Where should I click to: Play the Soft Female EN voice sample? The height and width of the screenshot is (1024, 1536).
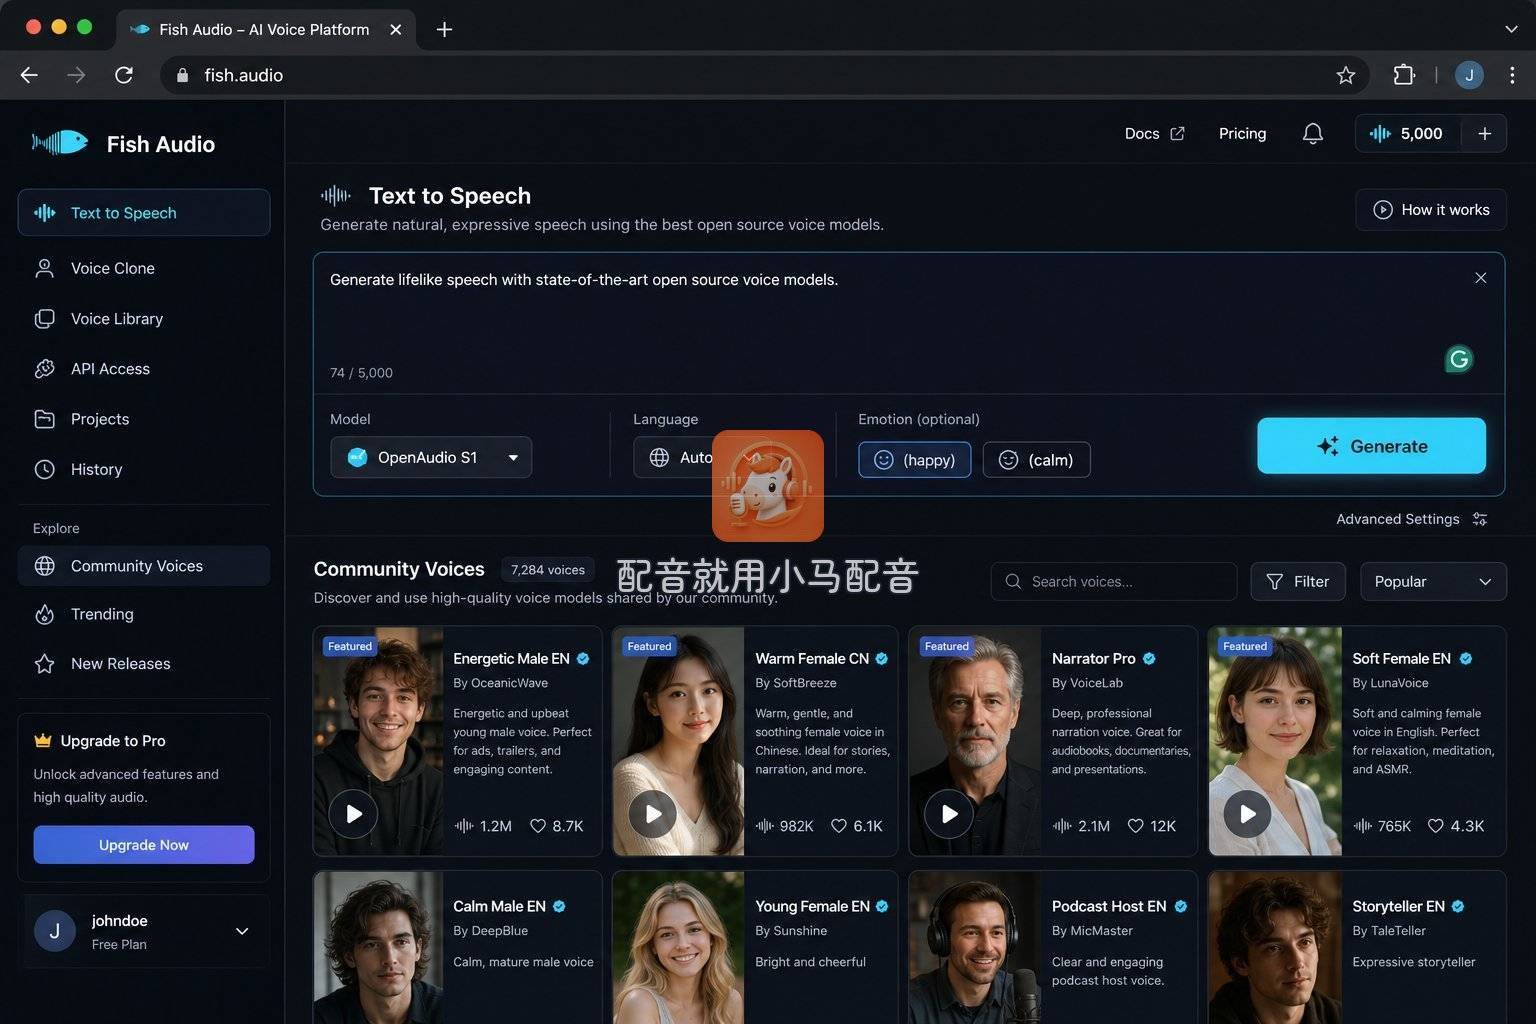pyautogui.click(x=1247, y=814)
